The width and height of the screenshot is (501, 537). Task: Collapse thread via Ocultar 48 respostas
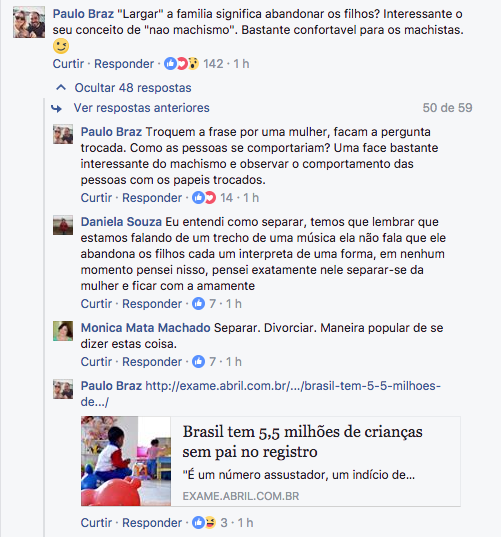pos(133,88)
